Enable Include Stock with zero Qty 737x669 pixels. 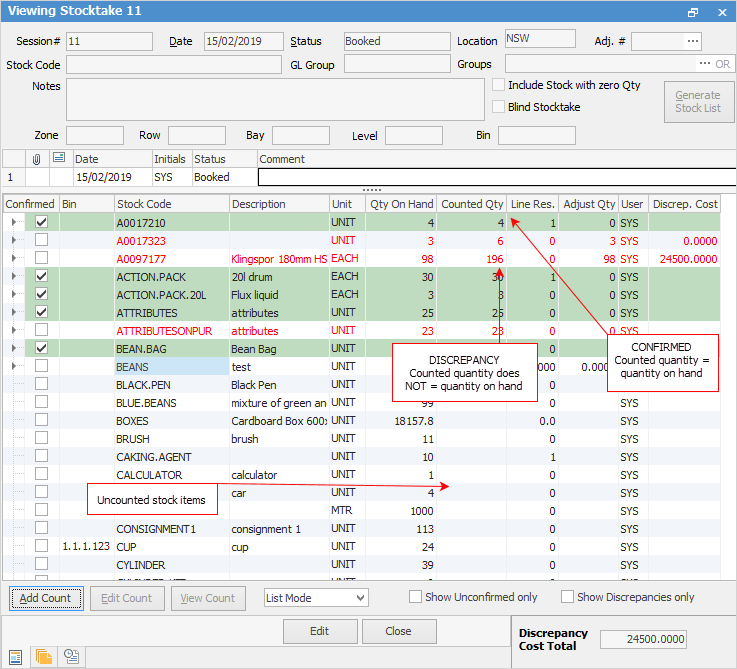tap(498, 86)
